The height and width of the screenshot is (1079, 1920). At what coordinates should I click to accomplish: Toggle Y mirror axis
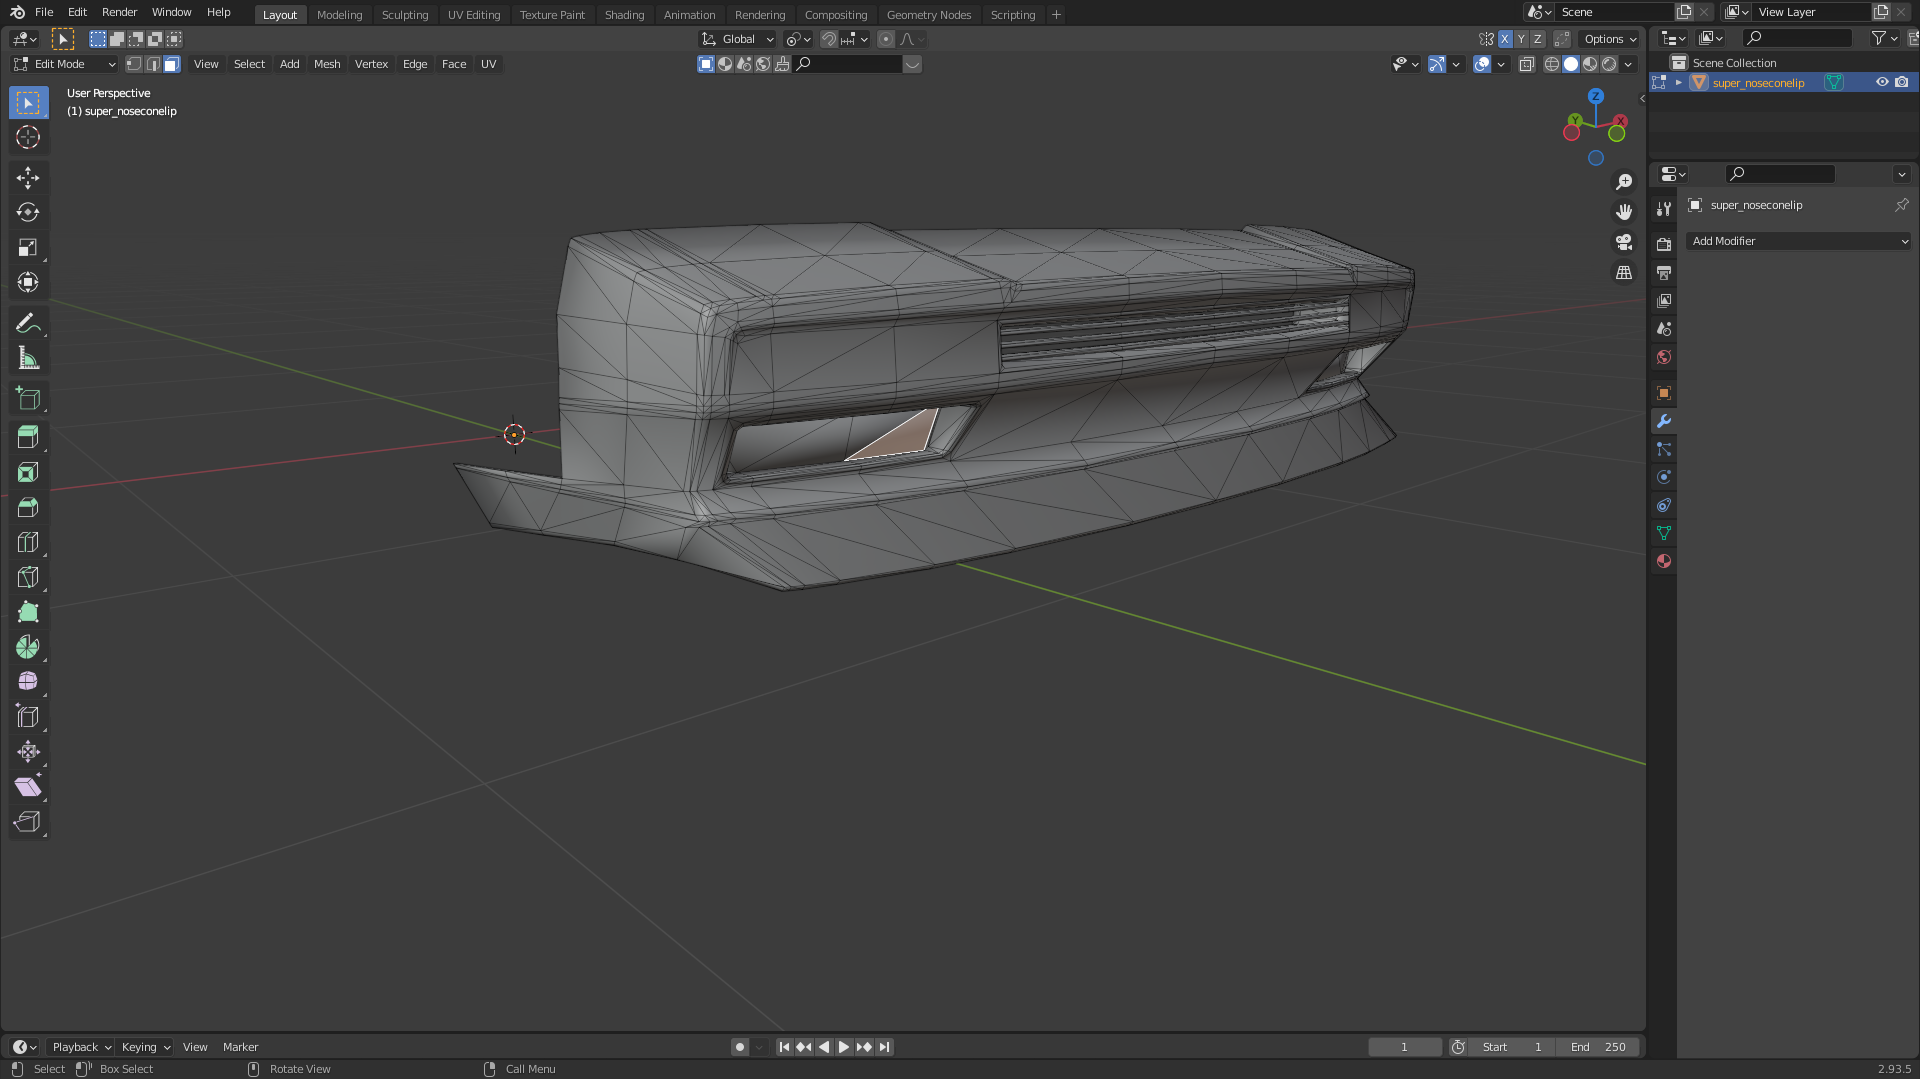coord(1521,39)
